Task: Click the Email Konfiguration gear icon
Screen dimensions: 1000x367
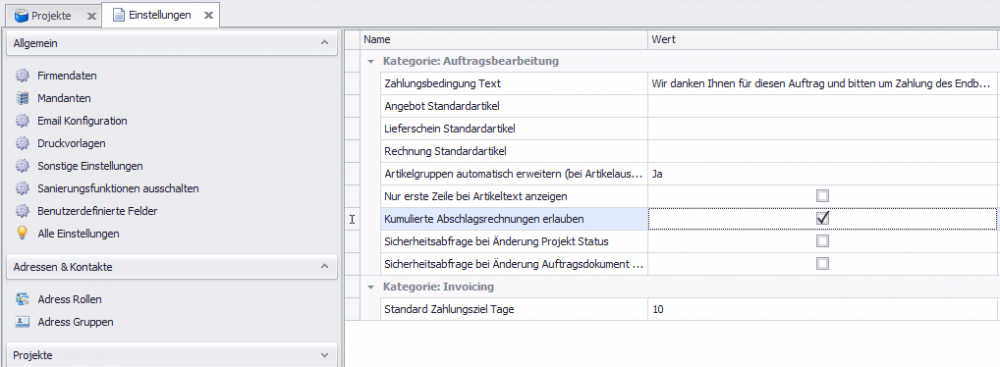Action: [x=22, y=121]
